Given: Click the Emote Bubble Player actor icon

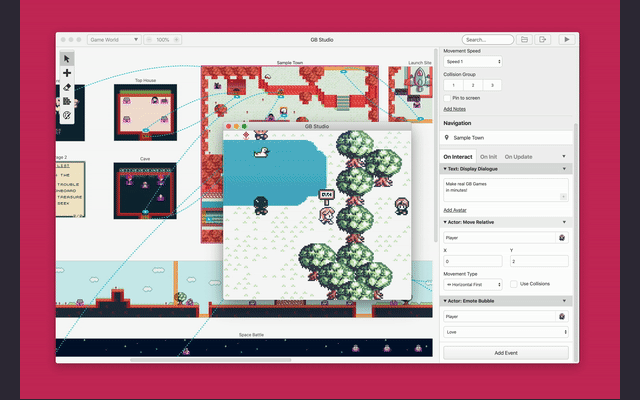Looking at the screenshot, I should (562, 316).
